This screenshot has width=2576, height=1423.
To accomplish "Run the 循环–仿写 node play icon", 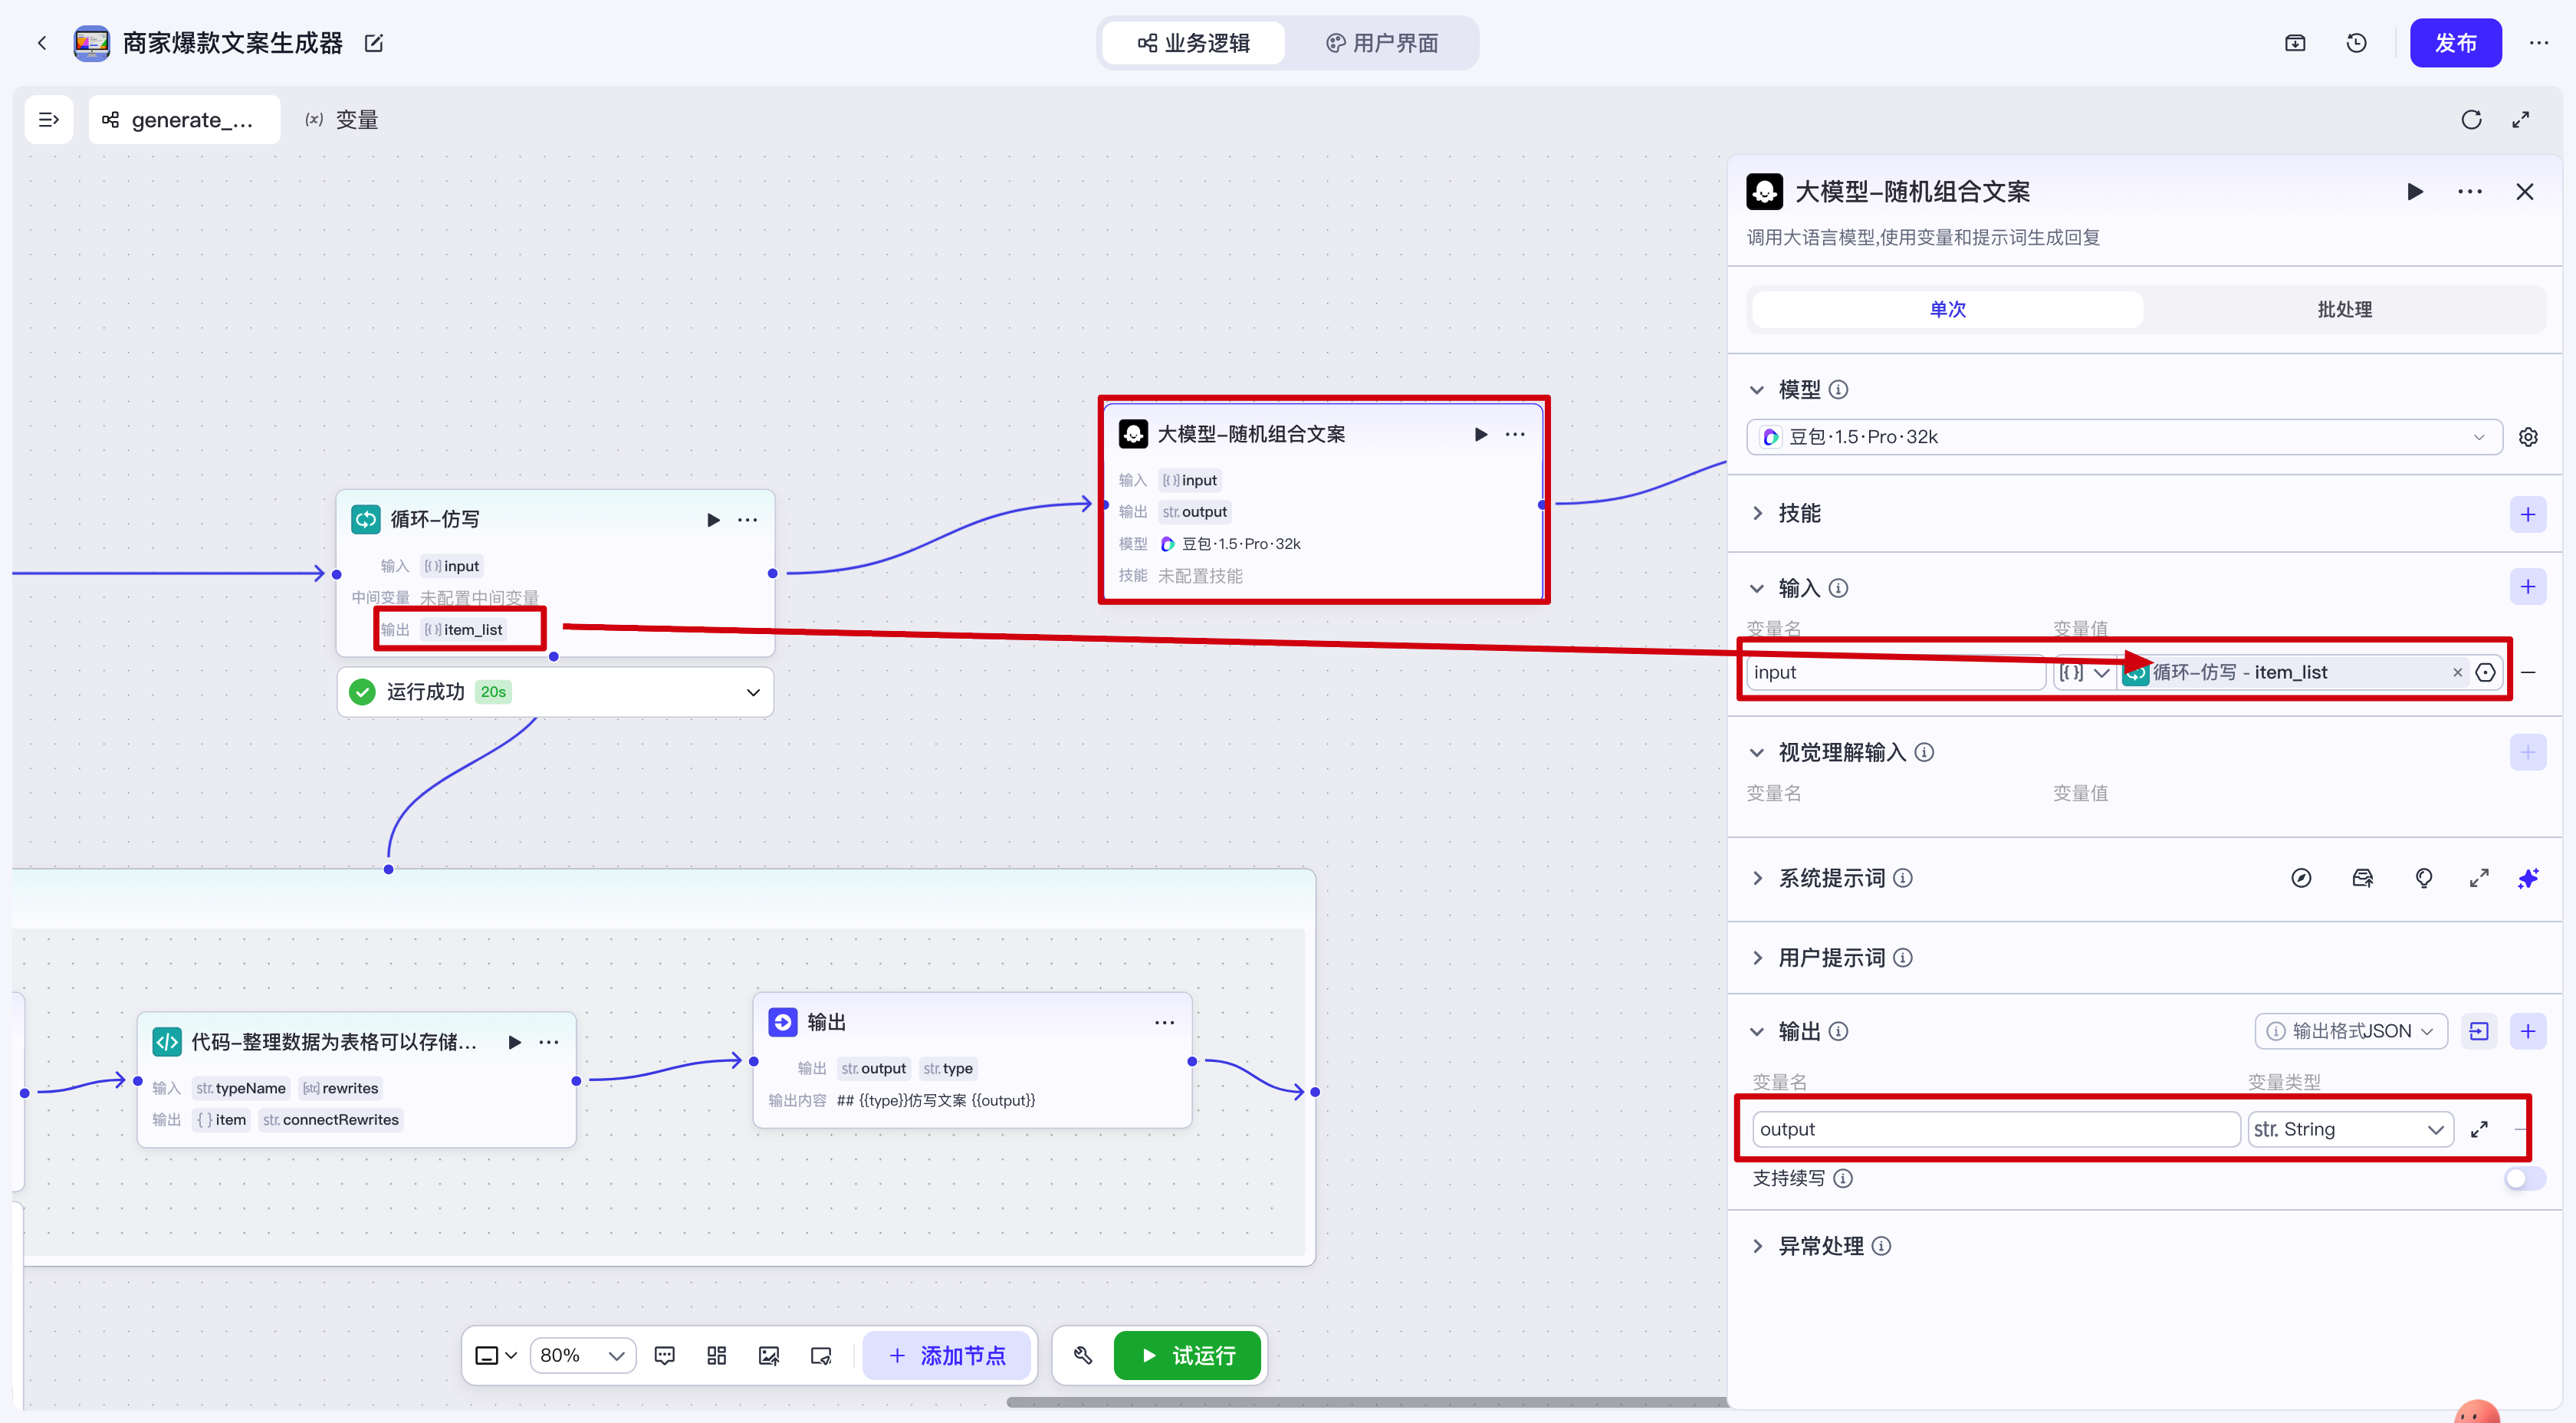I will (x=713, y=519).
